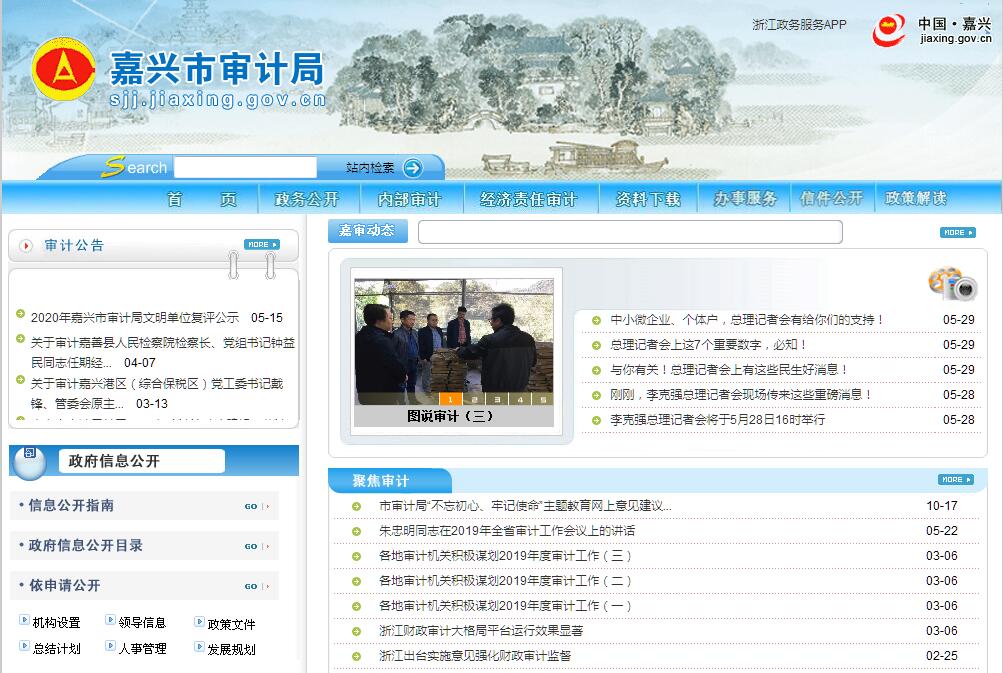Open the 政务公开 navigation menu
The image size is (1003, 673).
306,199
